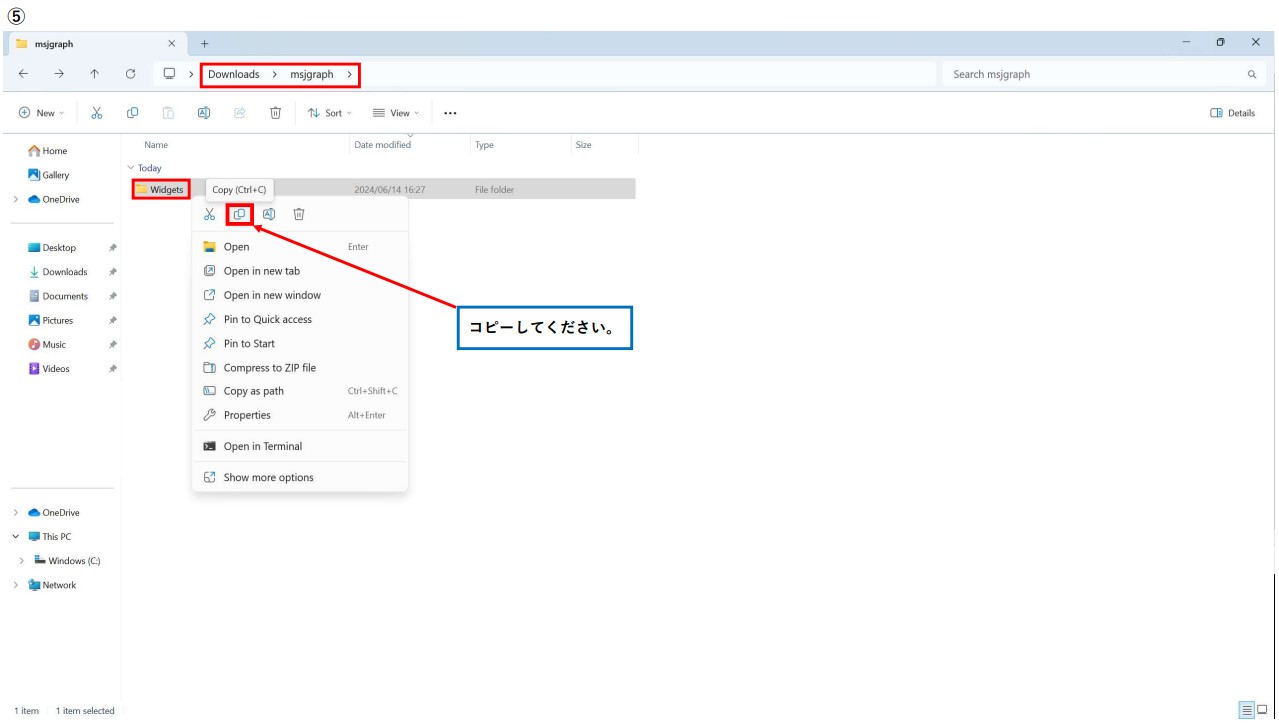Expand the Windows (C:) tree node
Image resolution: width=1279 pixels, height=724 pixels.
(x=22, y=561)
